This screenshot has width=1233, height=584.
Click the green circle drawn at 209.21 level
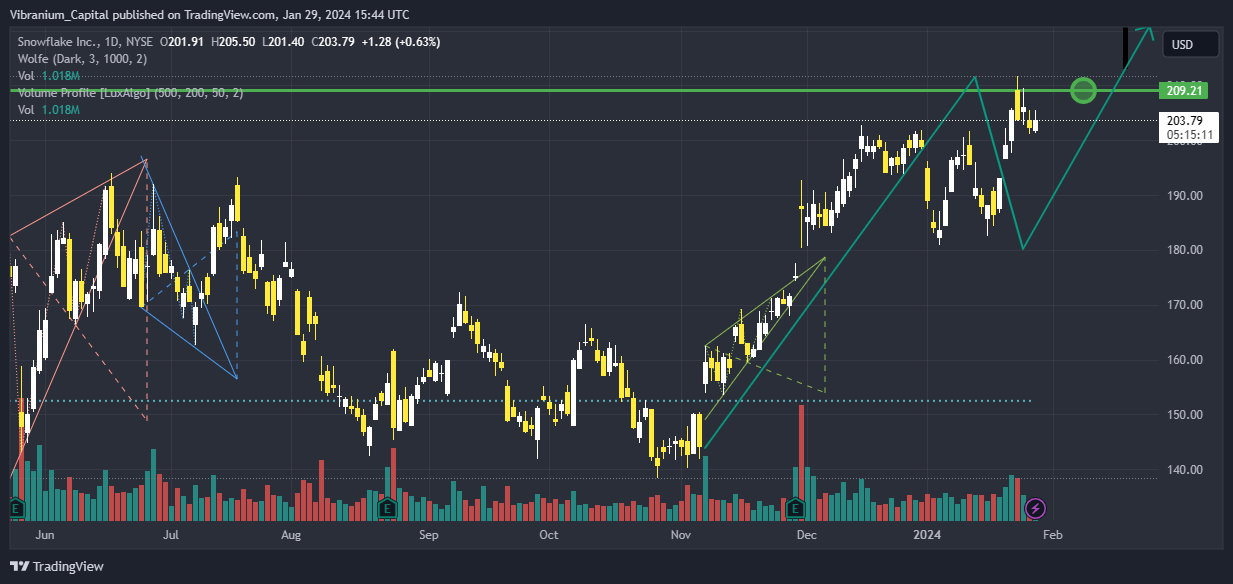coord(1083,91)
